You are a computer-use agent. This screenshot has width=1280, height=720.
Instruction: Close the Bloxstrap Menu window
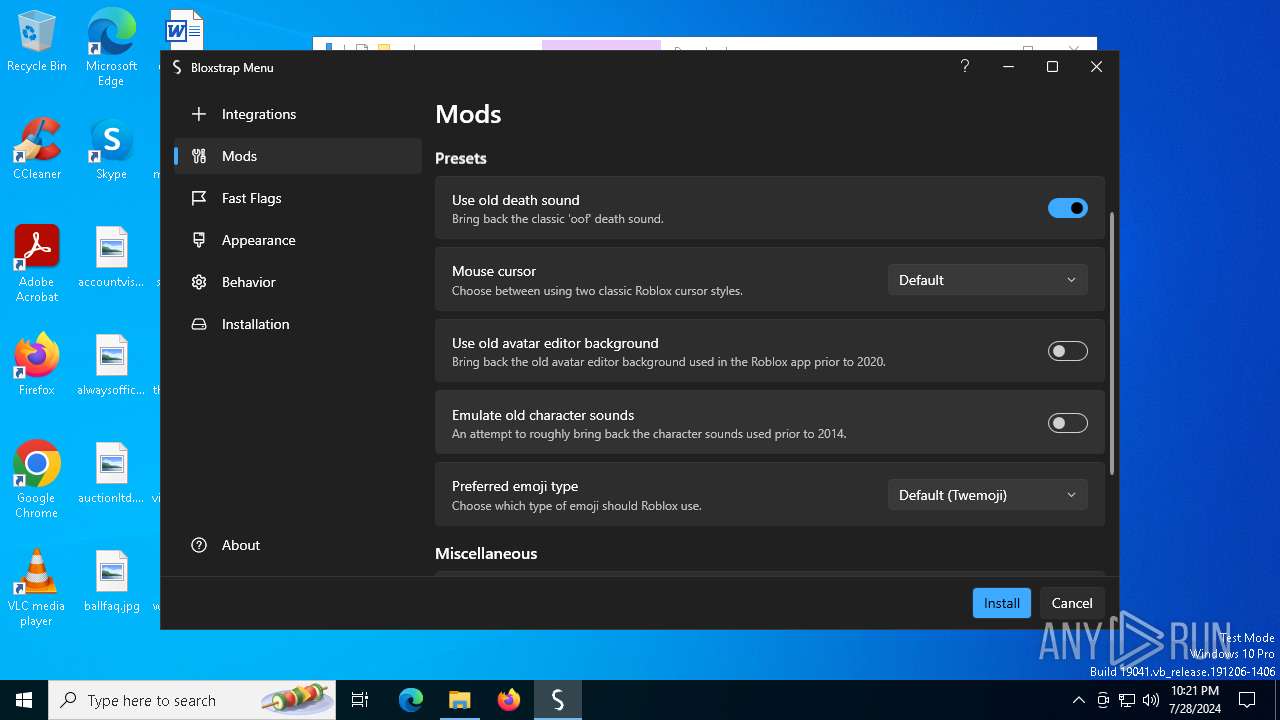pos(1096,66)
